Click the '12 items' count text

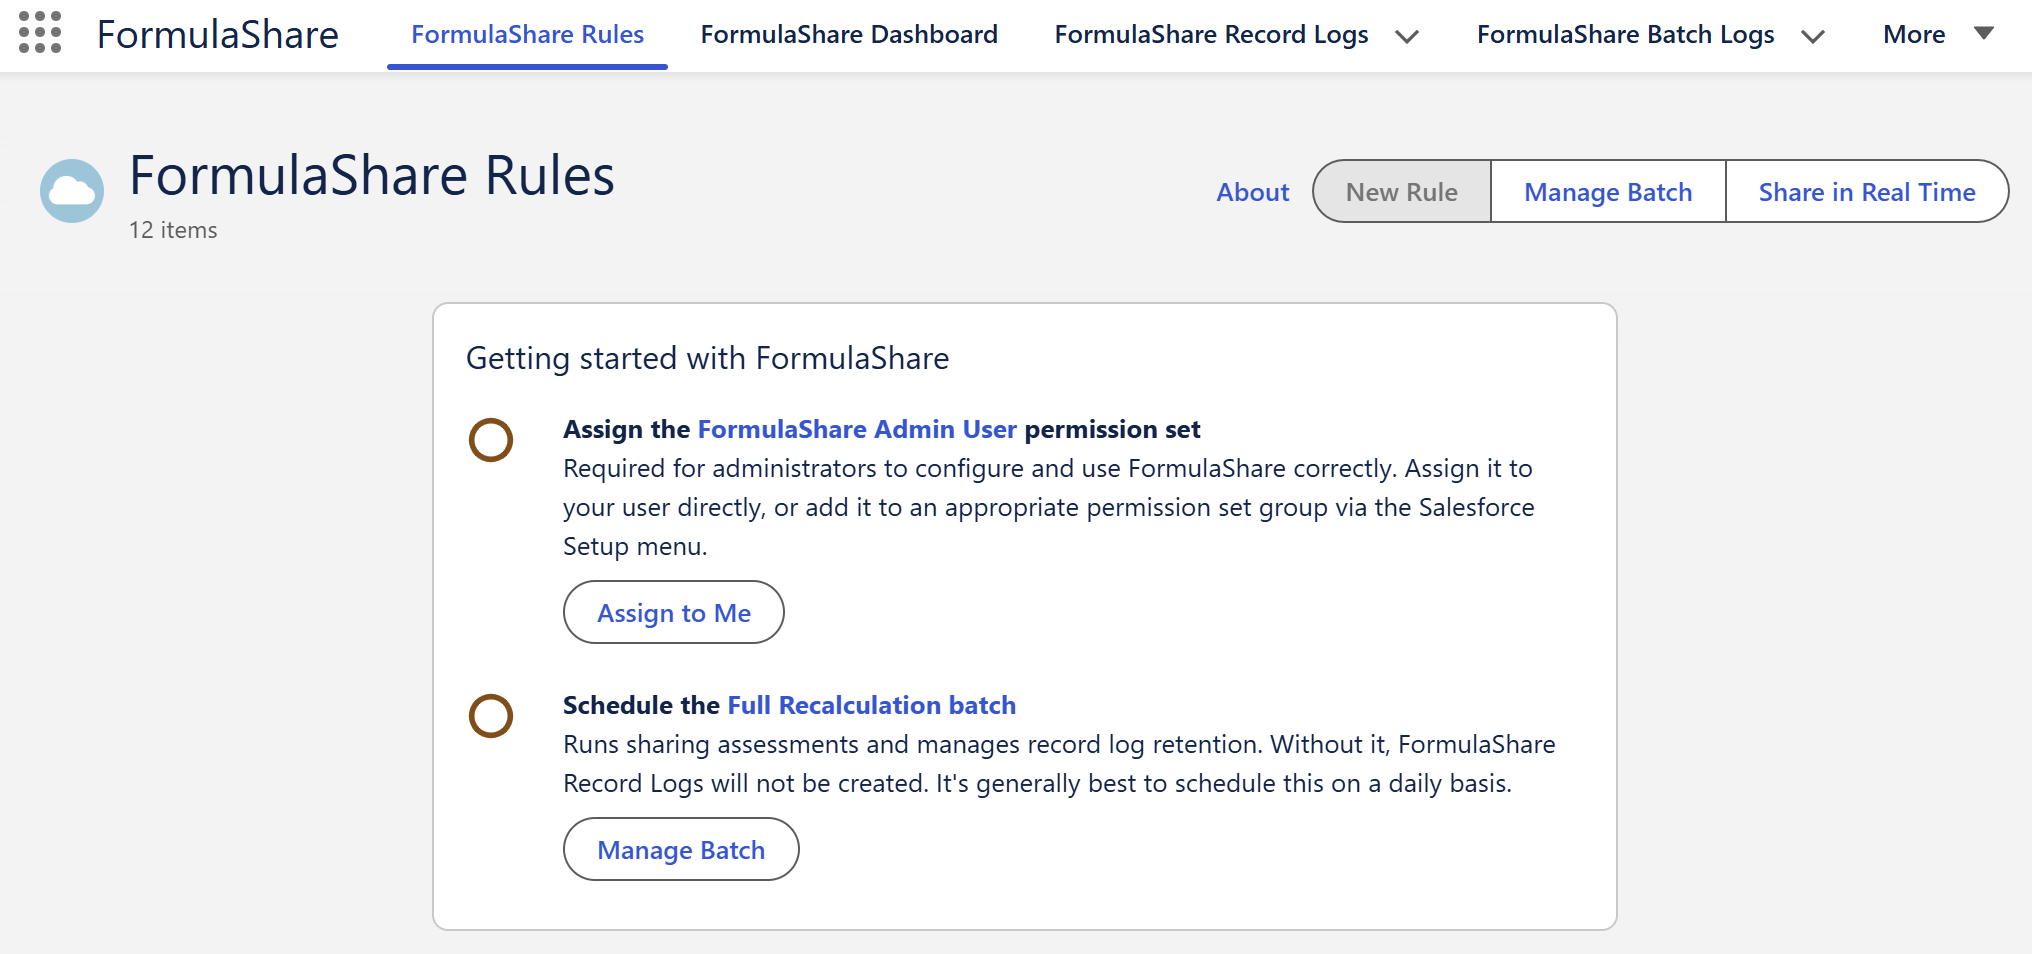(173, 230)
